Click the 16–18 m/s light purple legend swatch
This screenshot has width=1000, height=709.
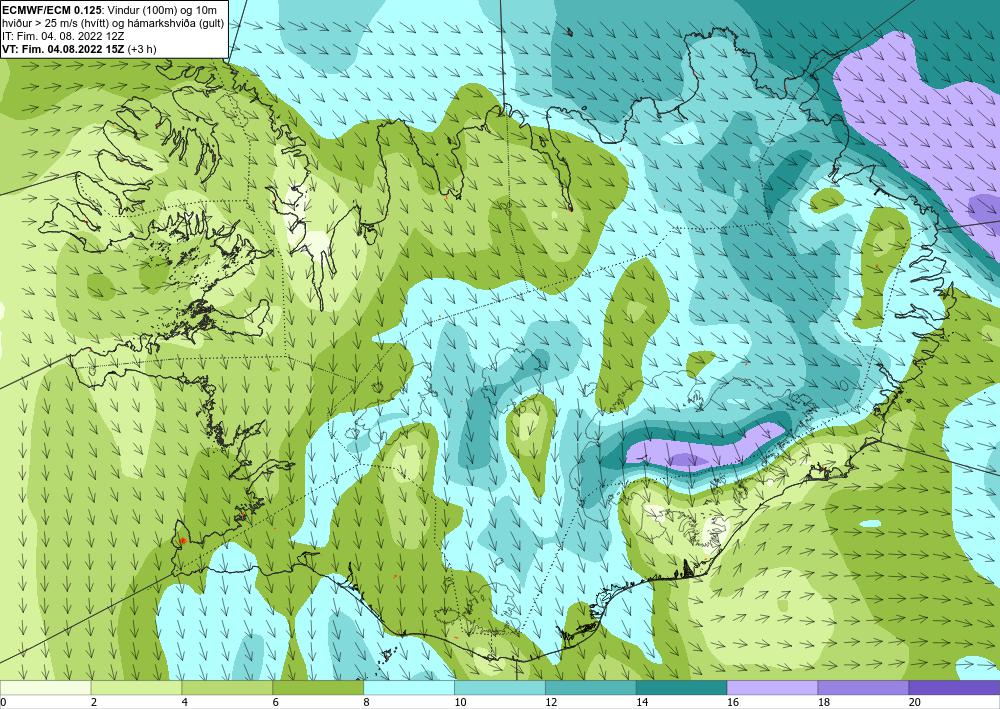(x=772, y=687)
